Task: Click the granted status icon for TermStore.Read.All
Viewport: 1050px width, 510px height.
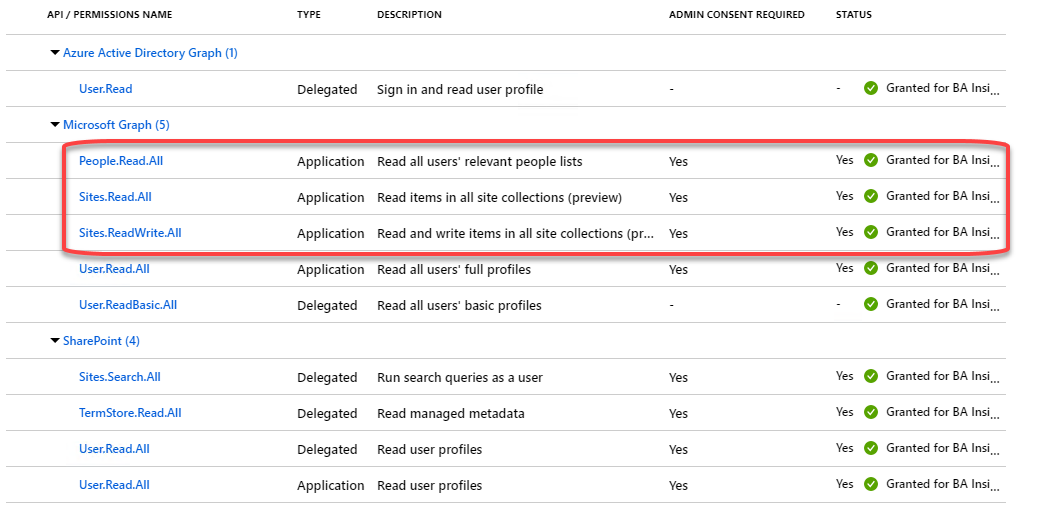Action: click(x=871, y=412)
